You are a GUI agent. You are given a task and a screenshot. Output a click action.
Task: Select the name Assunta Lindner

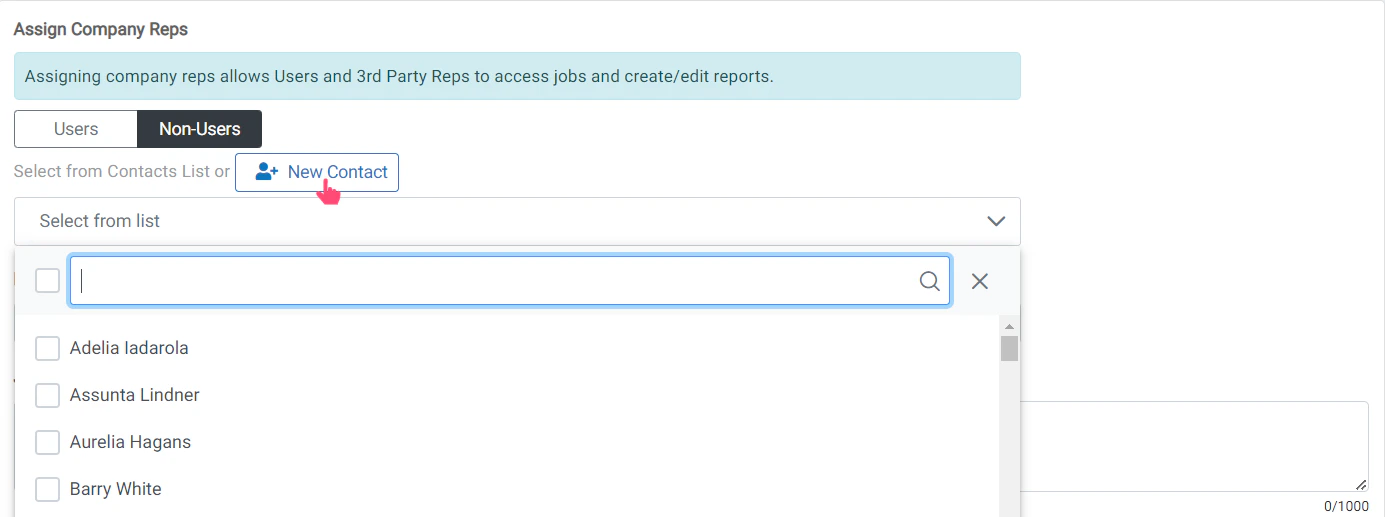135,395
